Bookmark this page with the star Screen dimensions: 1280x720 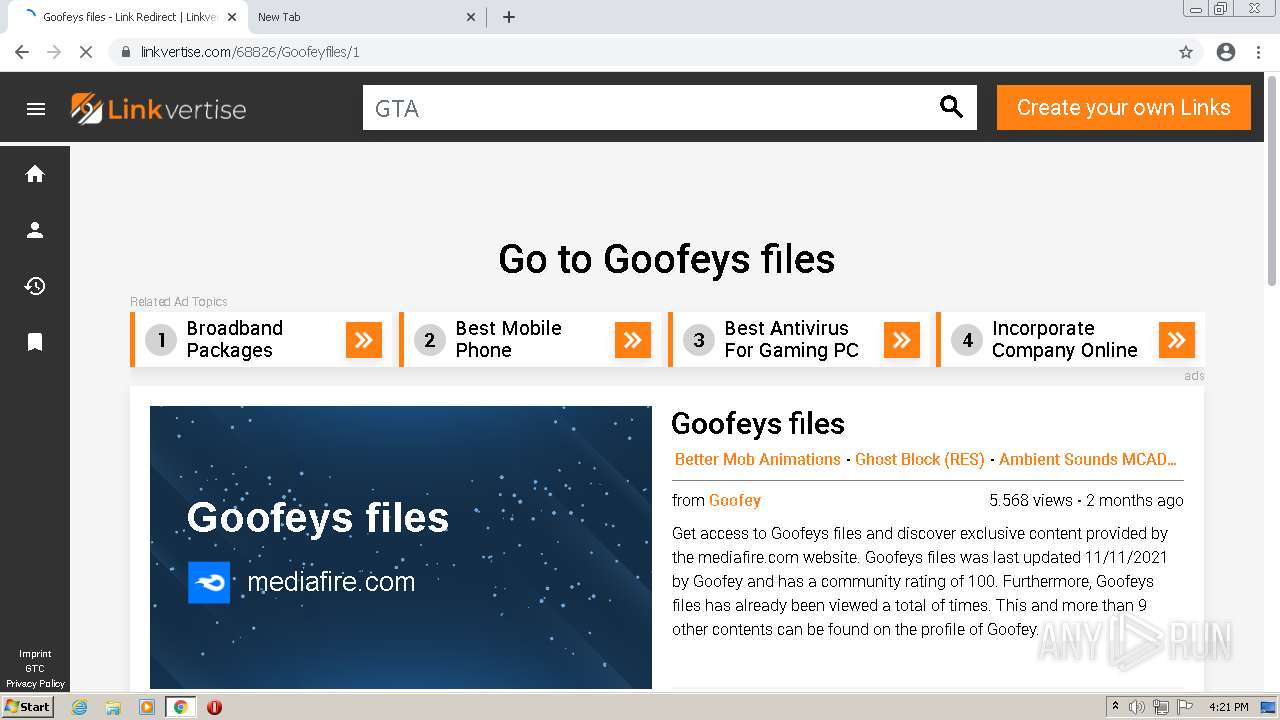(1186, 52)
